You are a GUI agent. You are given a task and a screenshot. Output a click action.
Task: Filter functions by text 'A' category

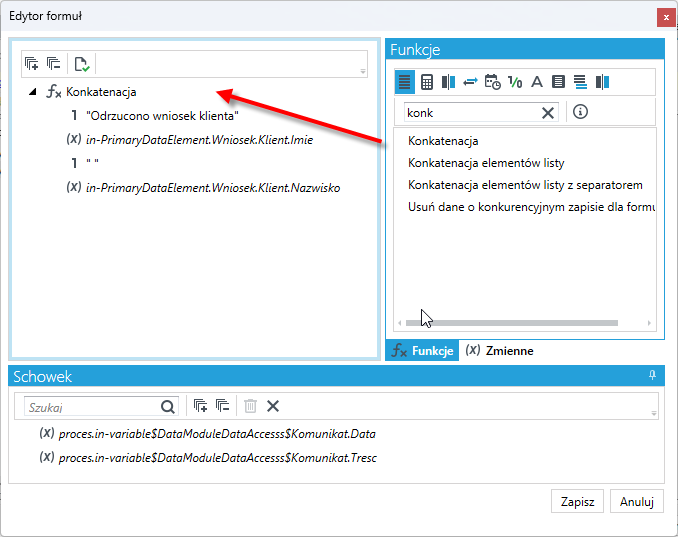pos(537,82)
